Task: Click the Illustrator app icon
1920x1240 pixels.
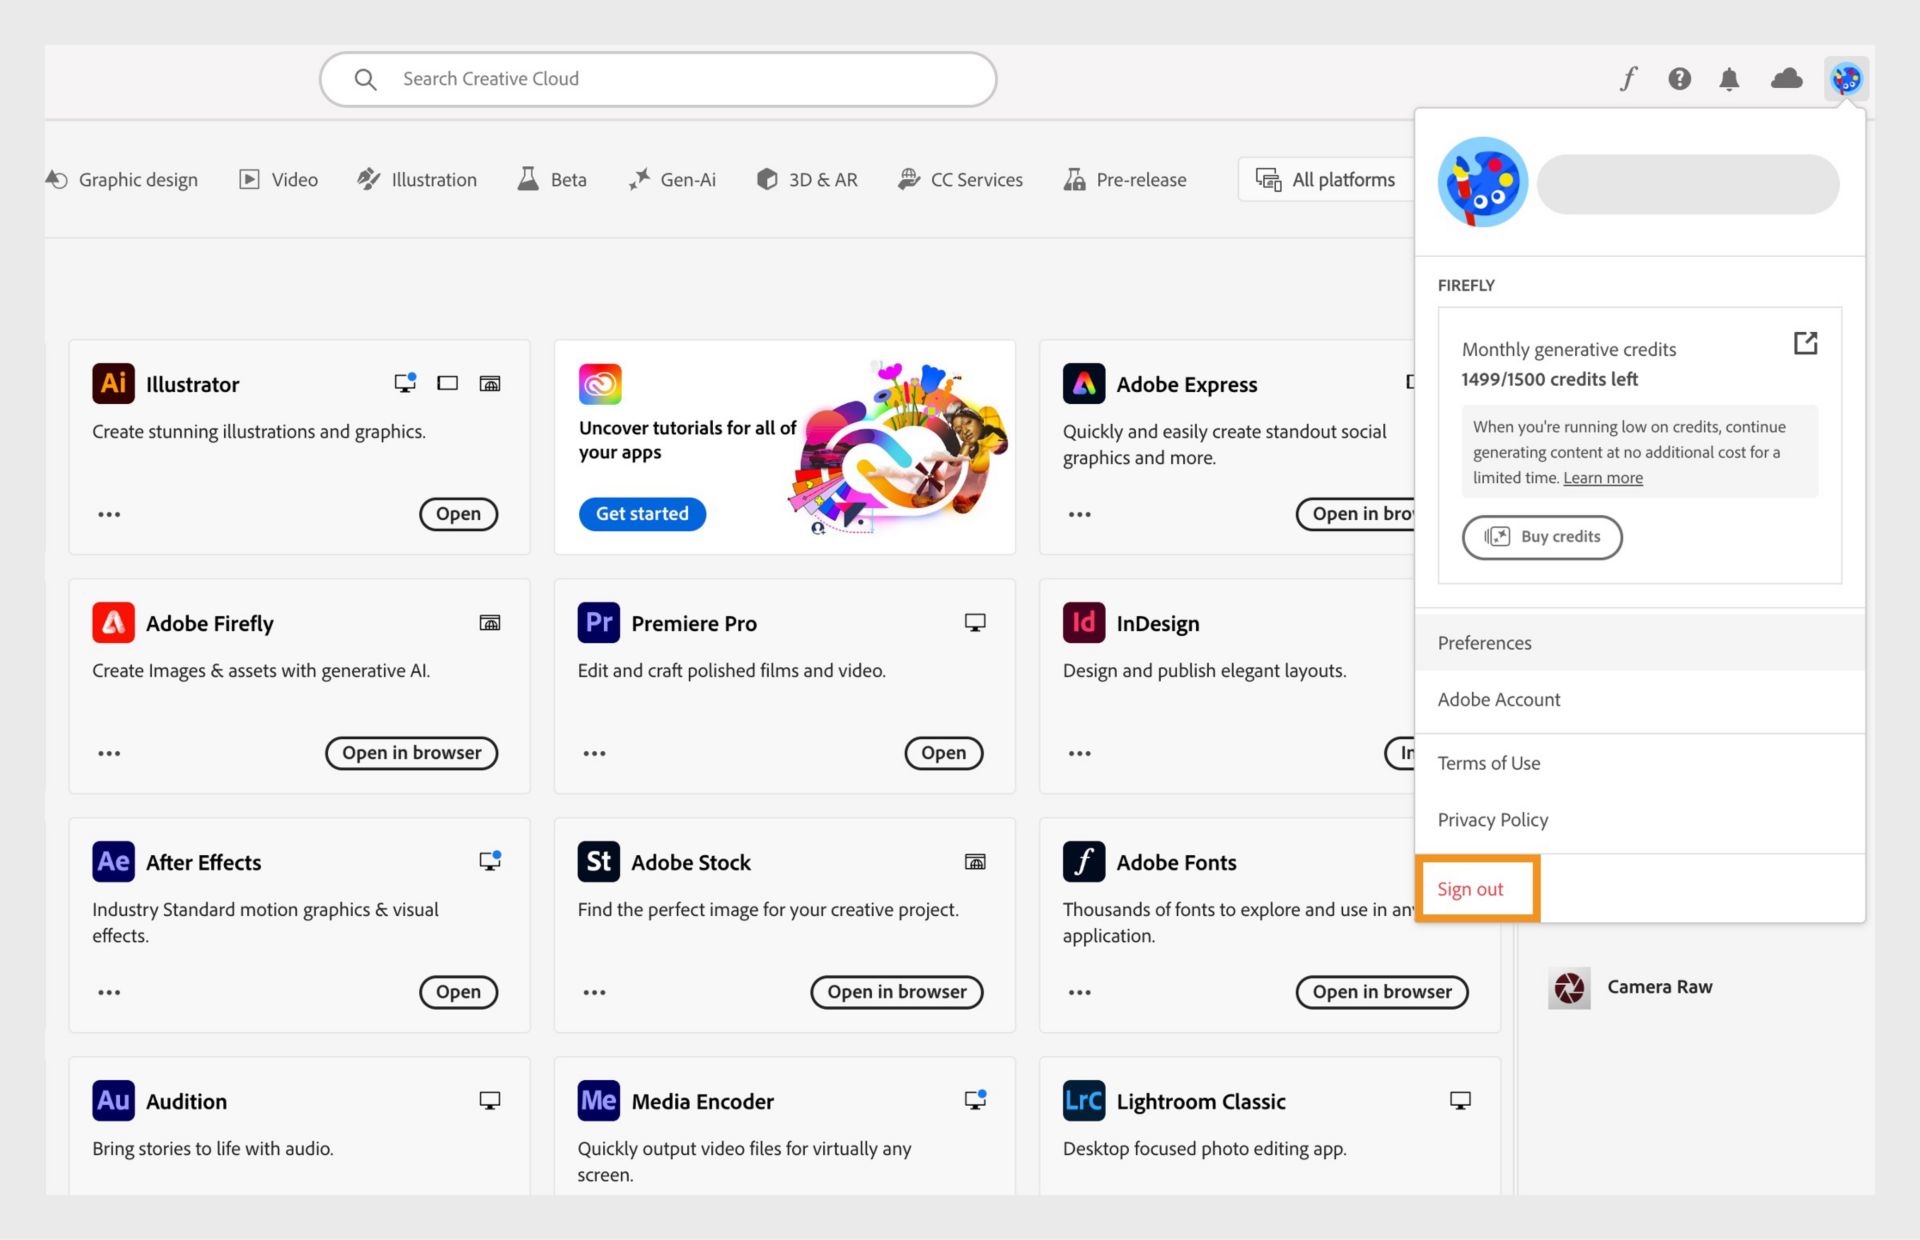Action: pos(112,381)
